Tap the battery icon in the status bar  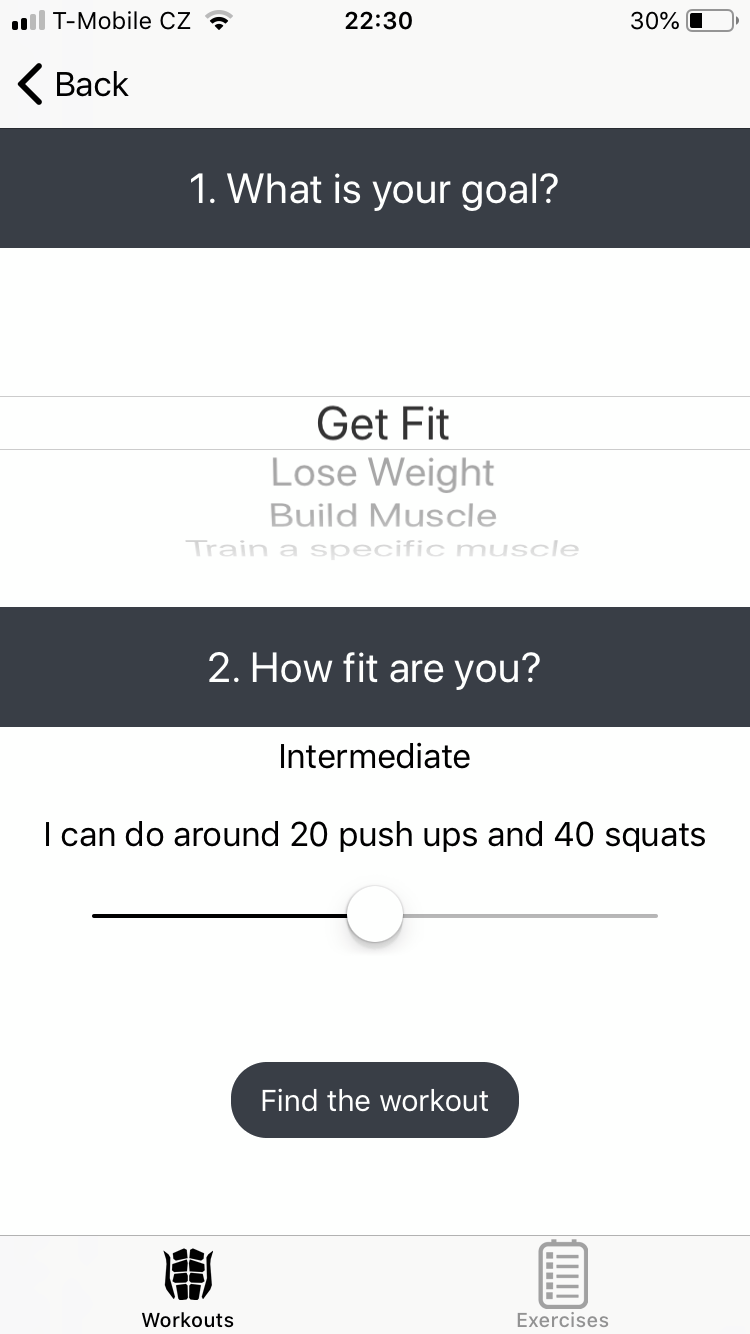click(711, 21)
